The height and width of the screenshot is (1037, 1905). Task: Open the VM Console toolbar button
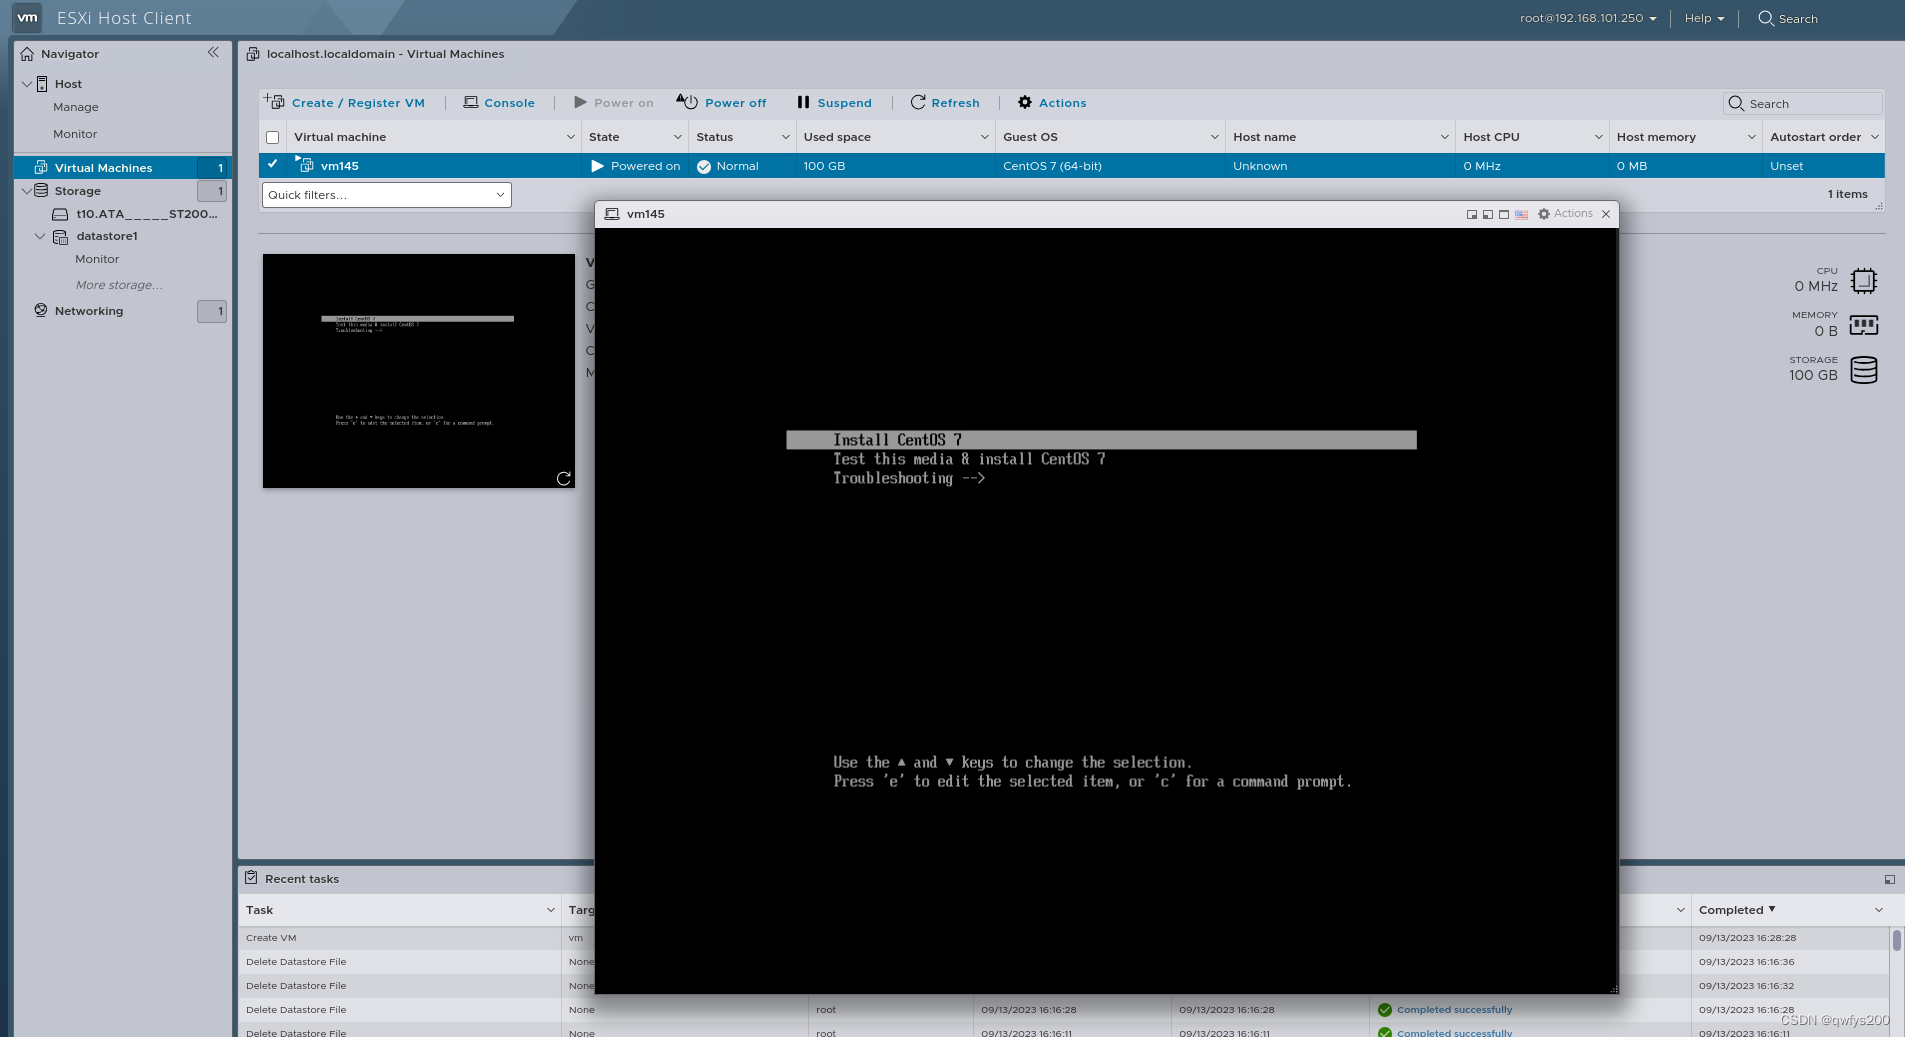point(499,102)
